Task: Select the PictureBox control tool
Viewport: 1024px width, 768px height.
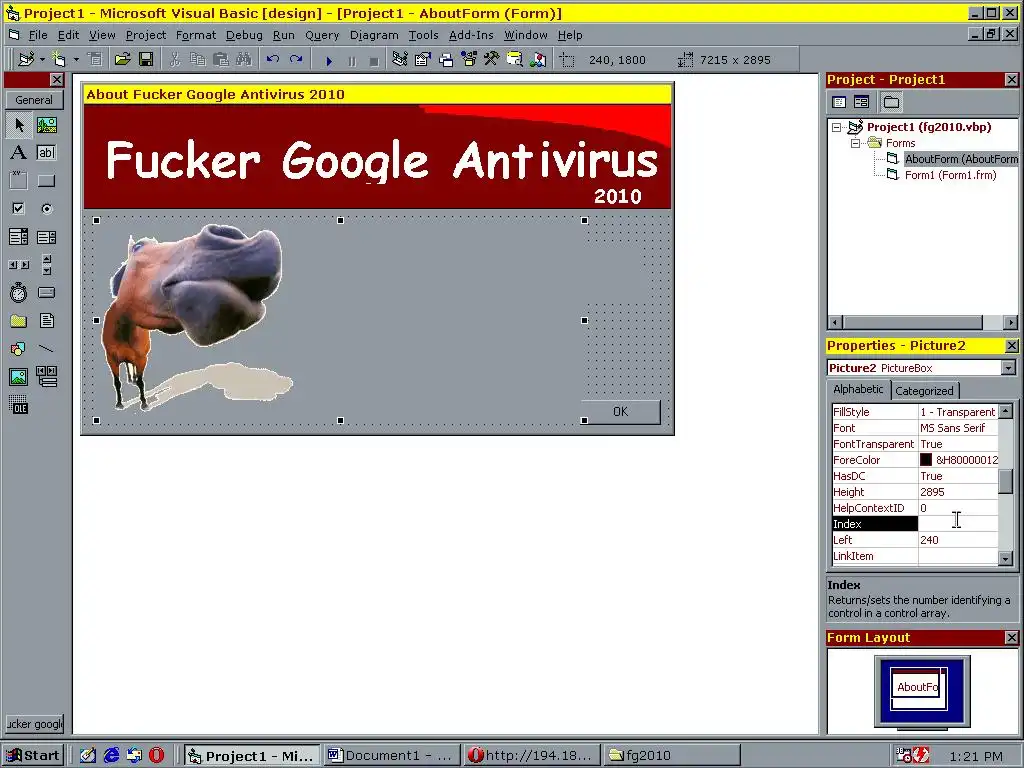Action: (46, 125)
